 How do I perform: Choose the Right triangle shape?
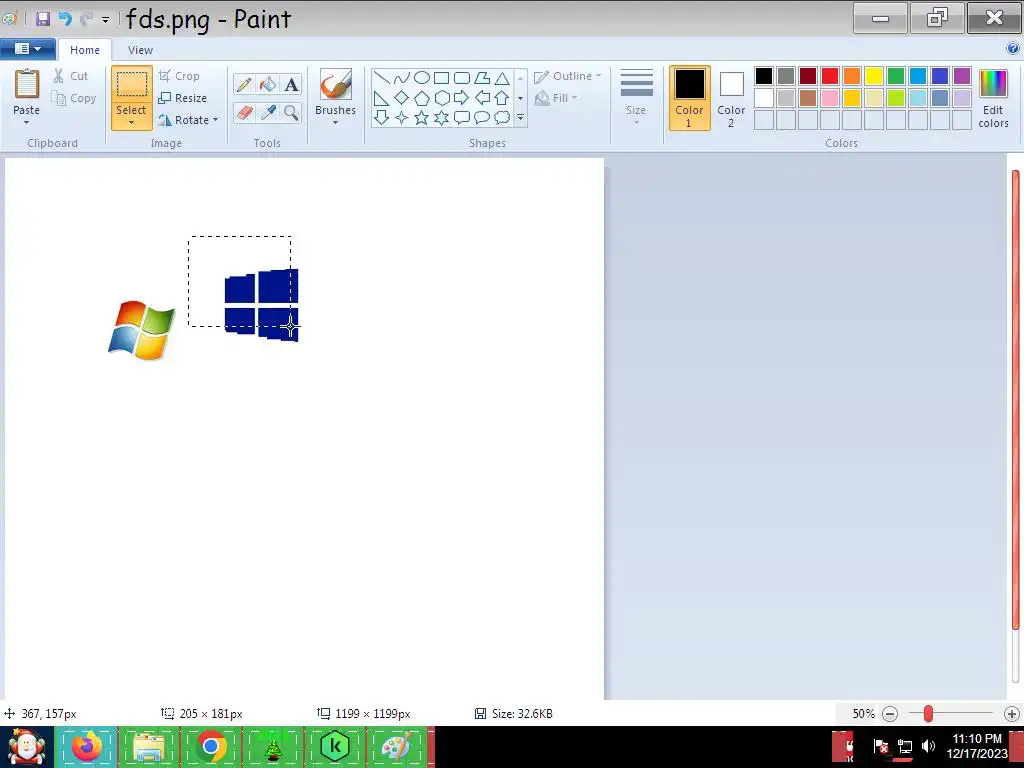point(381,98)
